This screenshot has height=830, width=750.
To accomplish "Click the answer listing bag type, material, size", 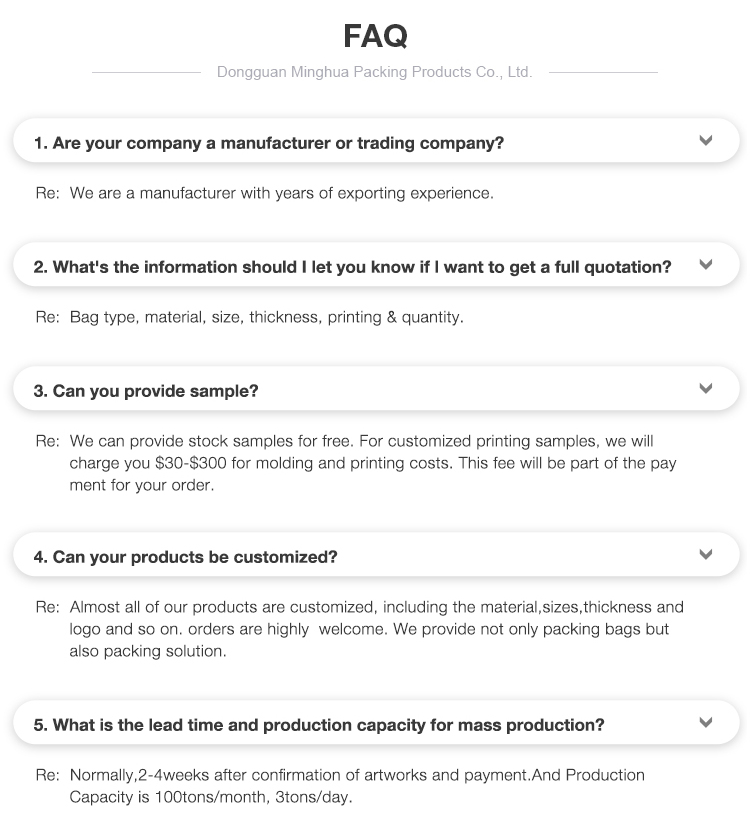I will [267, 317].
